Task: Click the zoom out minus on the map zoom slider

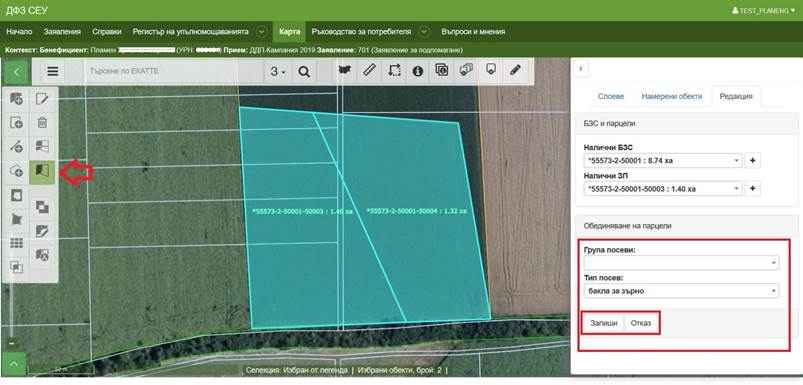Action: (11, 344)
